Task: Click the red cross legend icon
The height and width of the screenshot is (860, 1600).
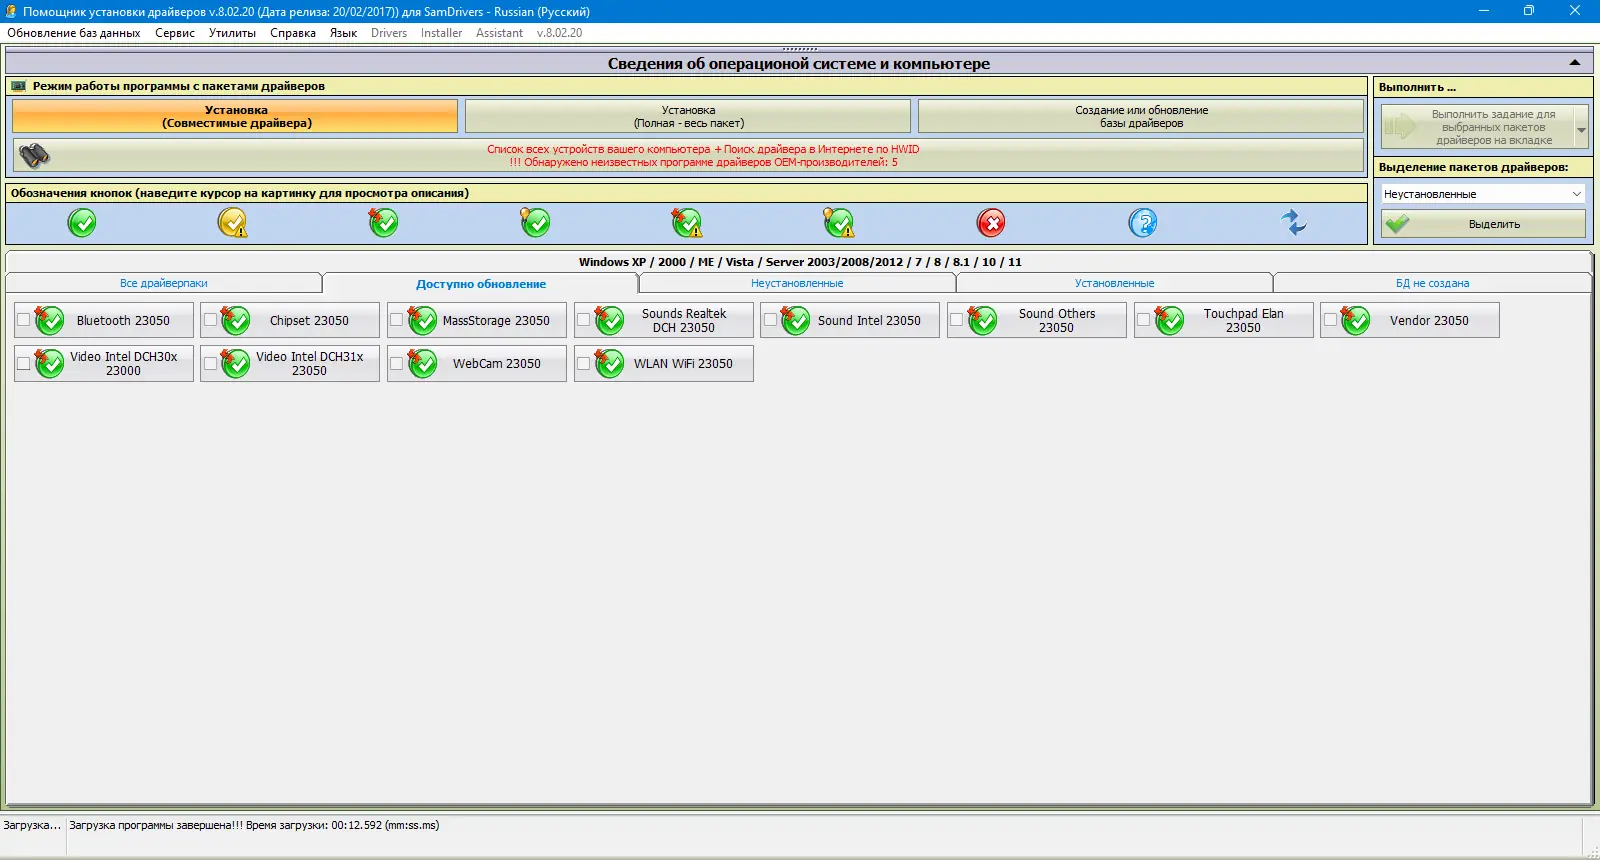Action: (x=991, y=223)
